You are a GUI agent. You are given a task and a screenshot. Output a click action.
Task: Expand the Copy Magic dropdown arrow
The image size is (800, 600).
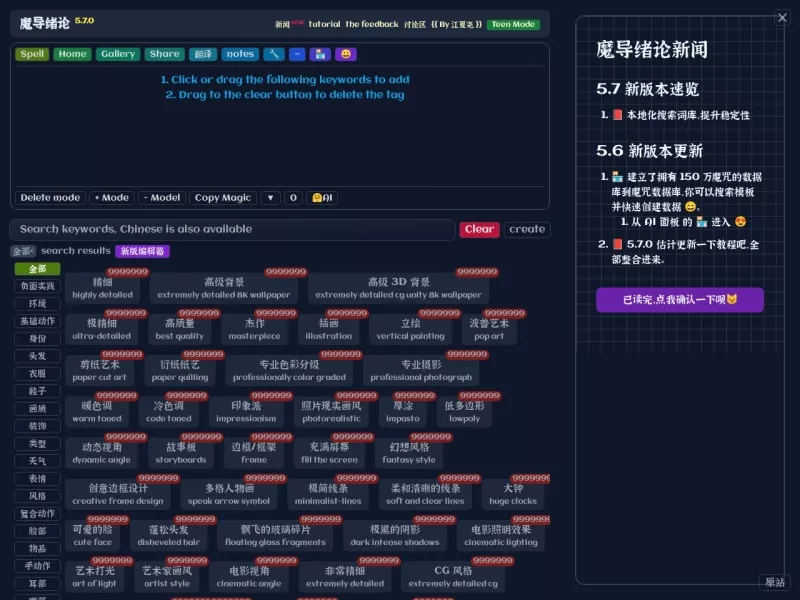(x=270, y=198)
